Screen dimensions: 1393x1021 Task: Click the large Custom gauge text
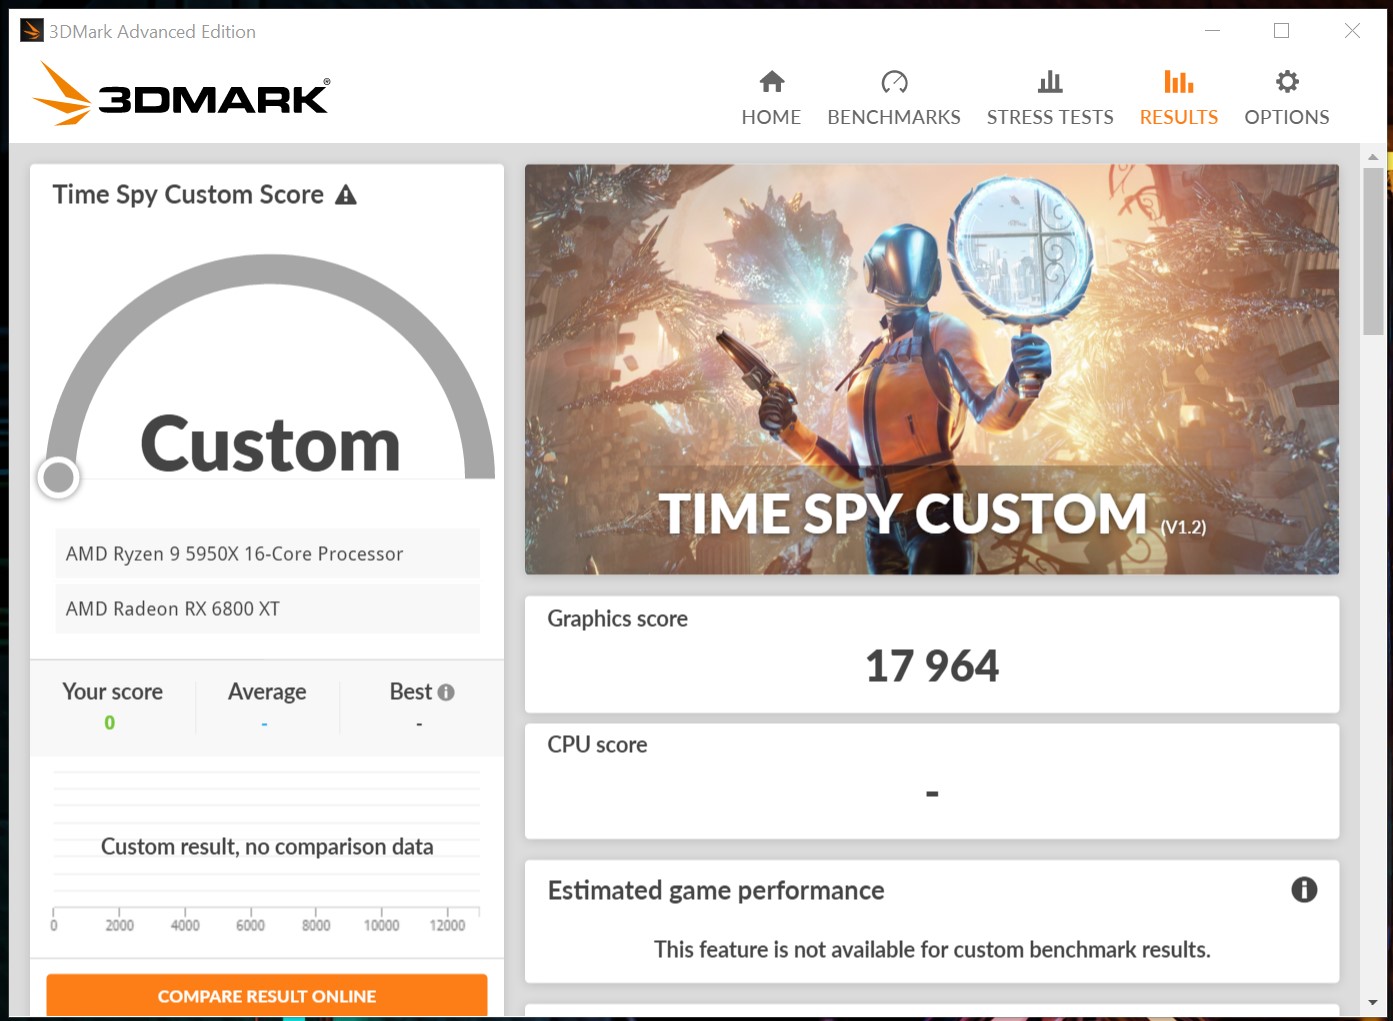pyautogui.click(x=270, y=445)
